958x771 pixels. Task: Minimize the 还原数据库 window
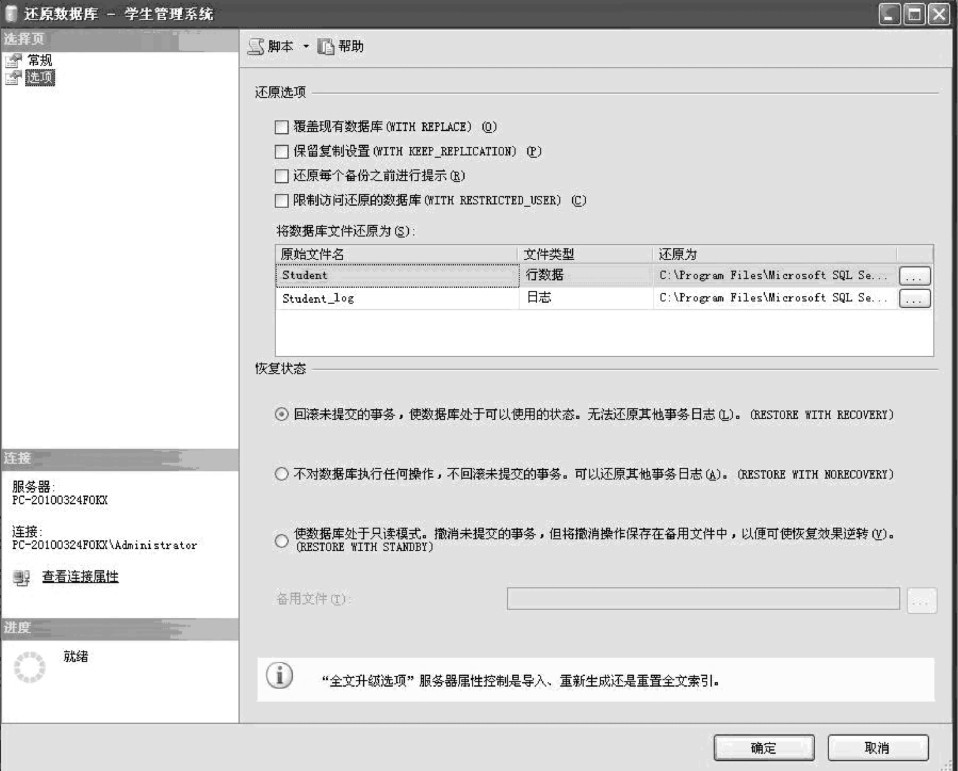click(x=889, y=14)
